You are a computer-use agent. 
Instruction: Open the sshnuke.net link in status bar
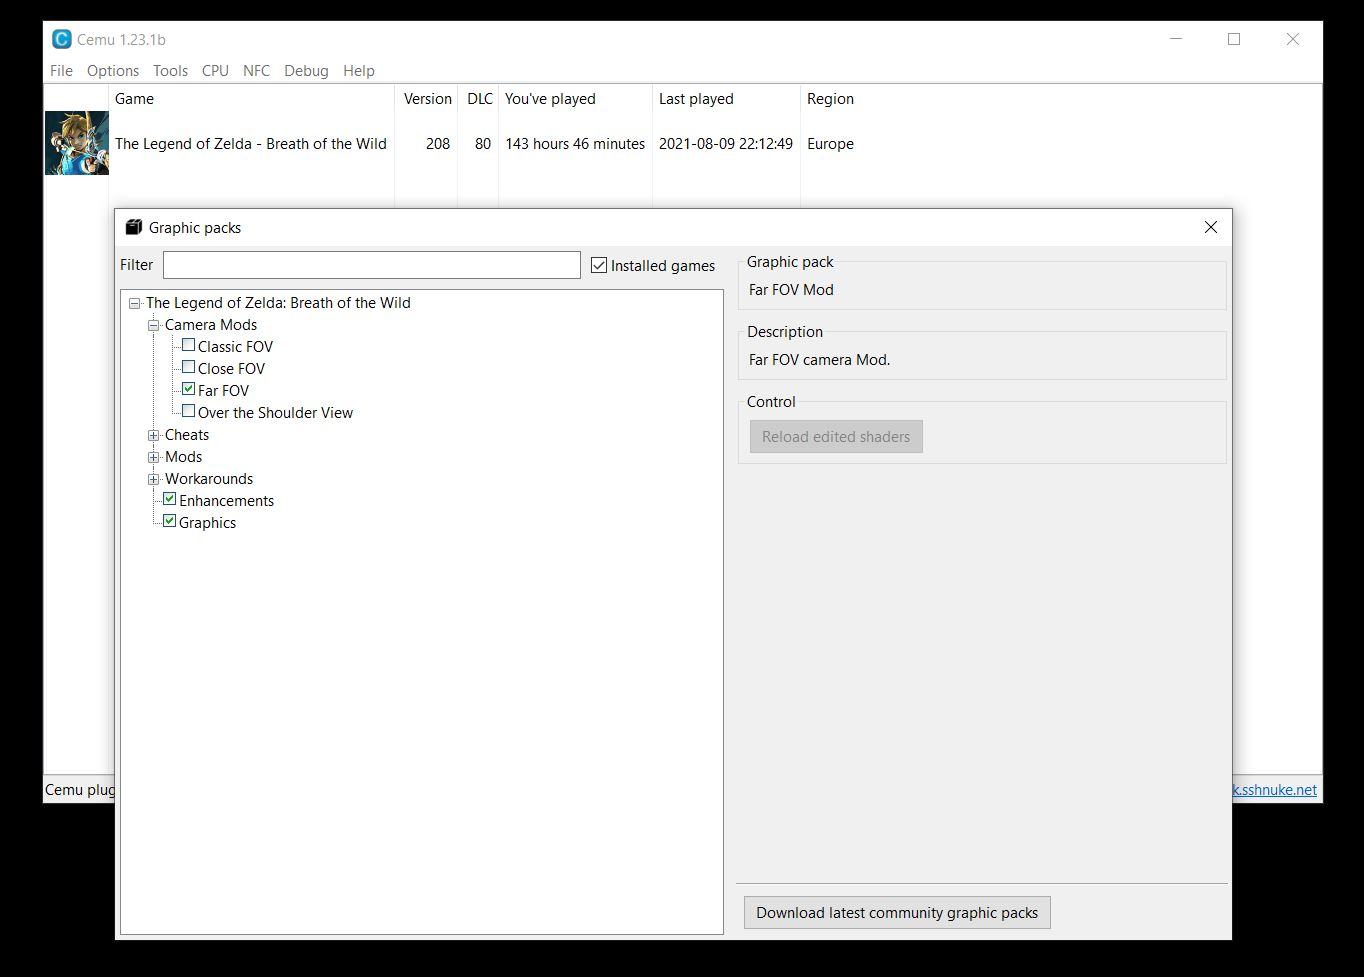[1274, 790]
